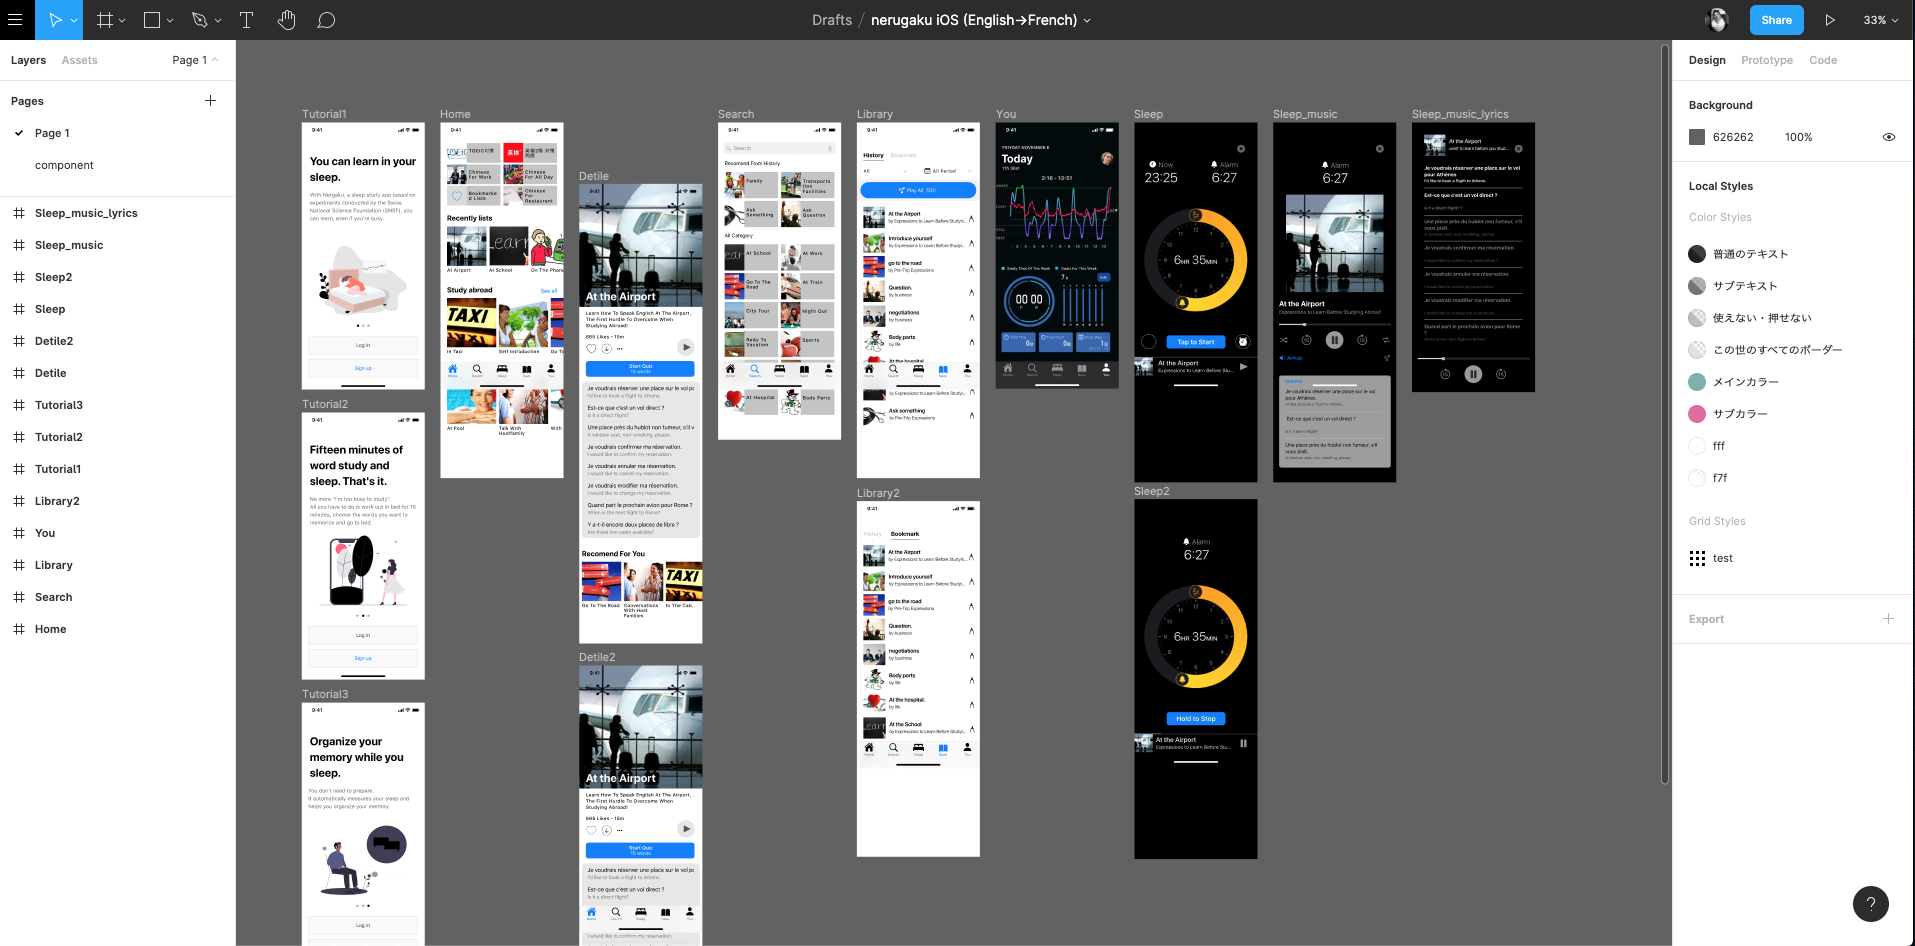This screenshot has width=1915, height=946.
Task: Present the prototype with play icon
Action: 1829,20
